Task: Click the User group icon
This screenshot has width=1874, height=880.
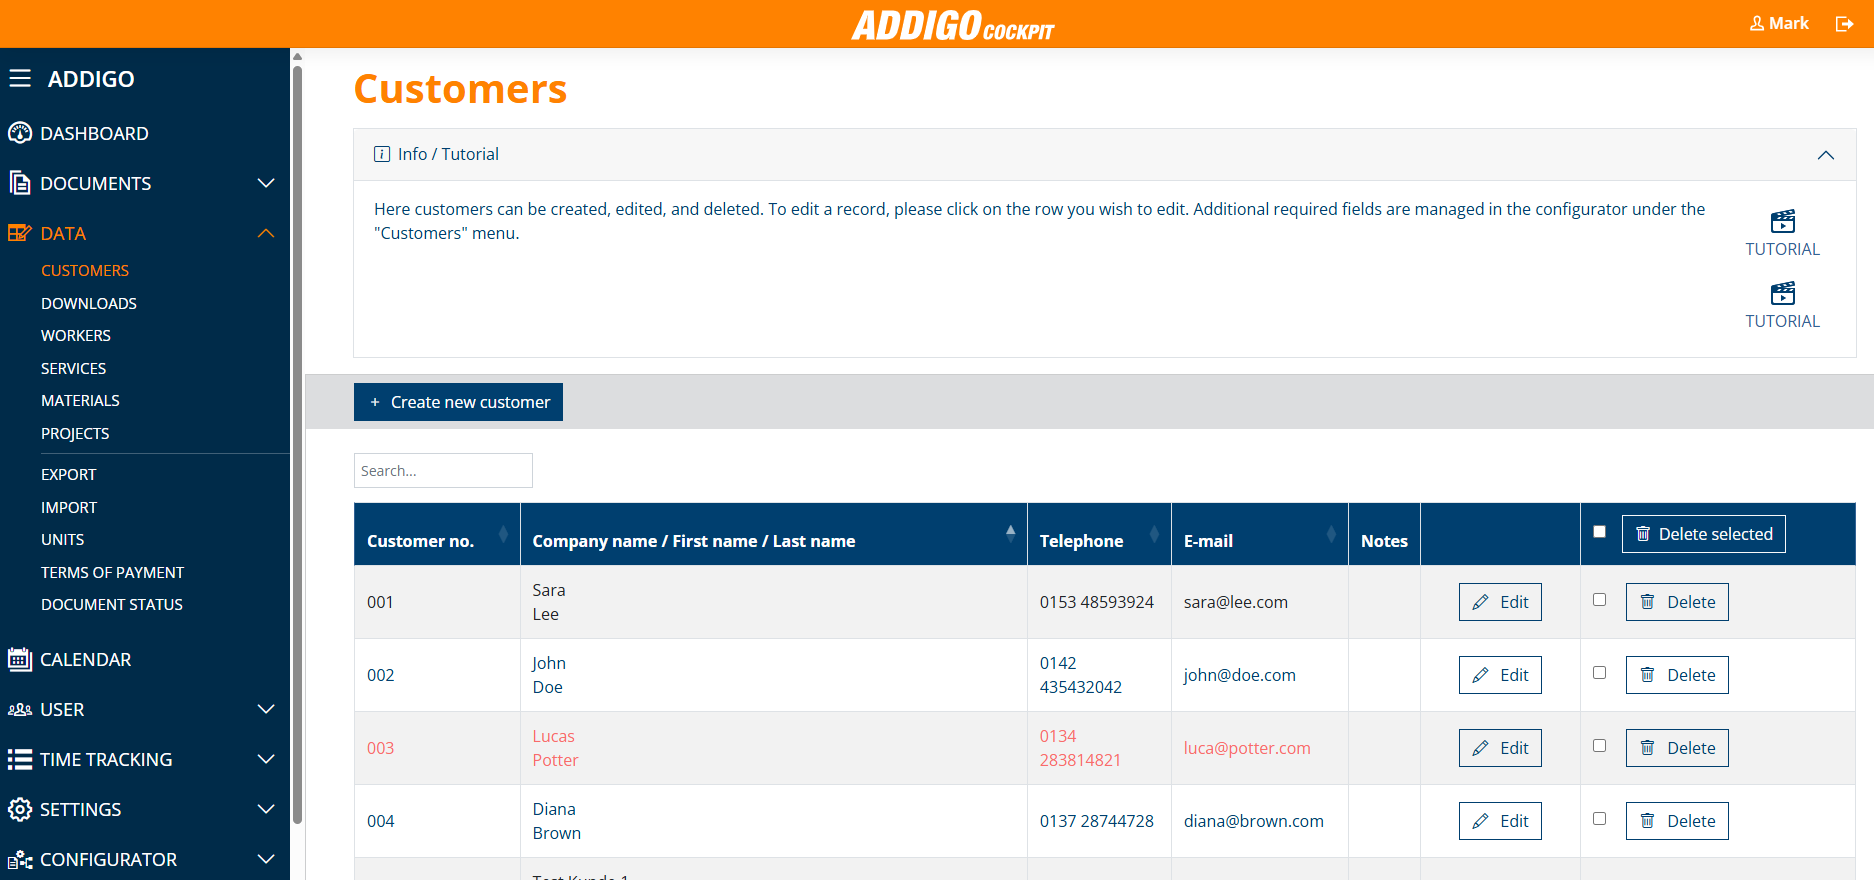Action: pyautogui.click(x=20, y=709)
